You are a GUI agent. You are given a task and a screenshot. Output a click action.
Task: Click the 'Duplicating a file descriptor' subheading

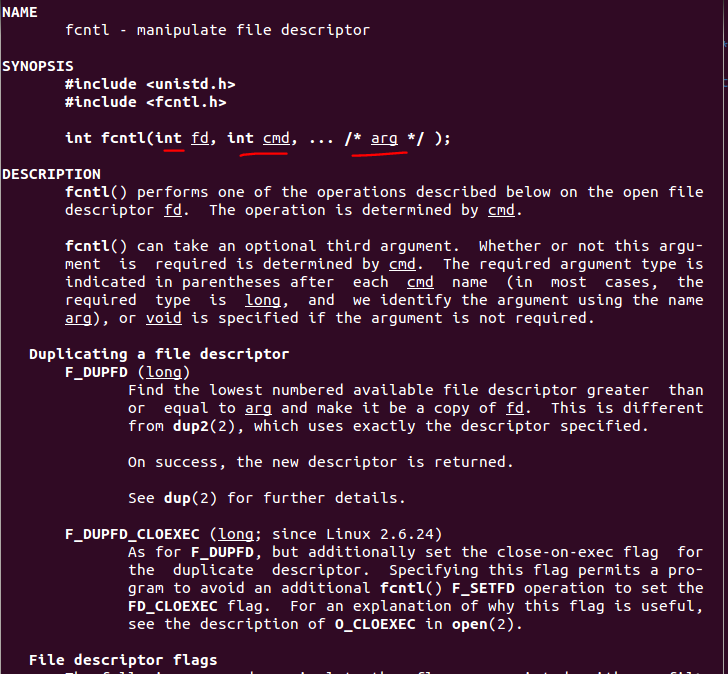coord(159,354)
